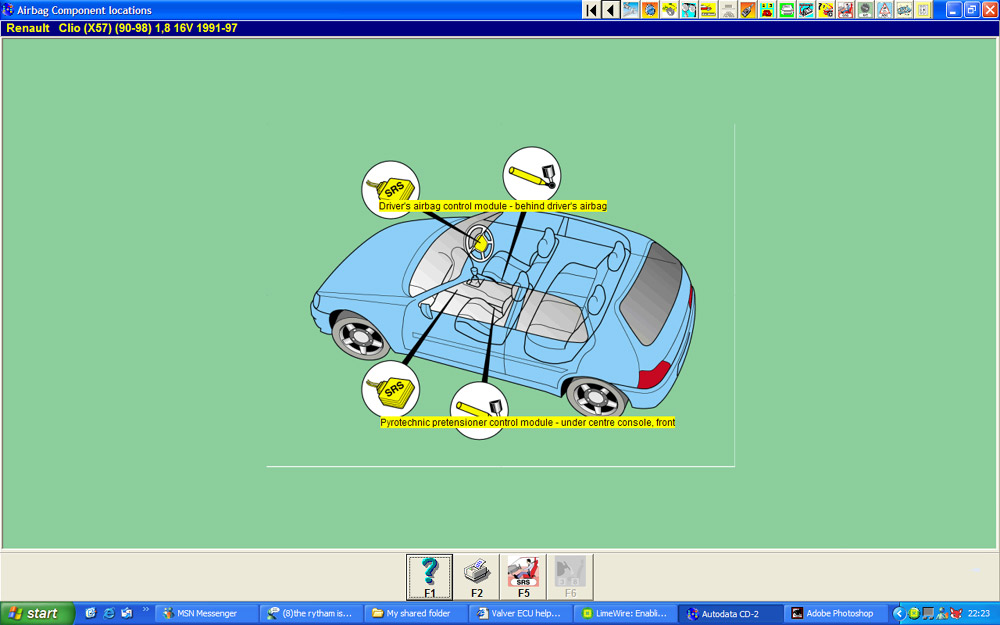Image resolution: width=1000 pixels, height=625 pixels.
Task: Select the upper pretensioner callout circle
Action: (x=531, y=175)
